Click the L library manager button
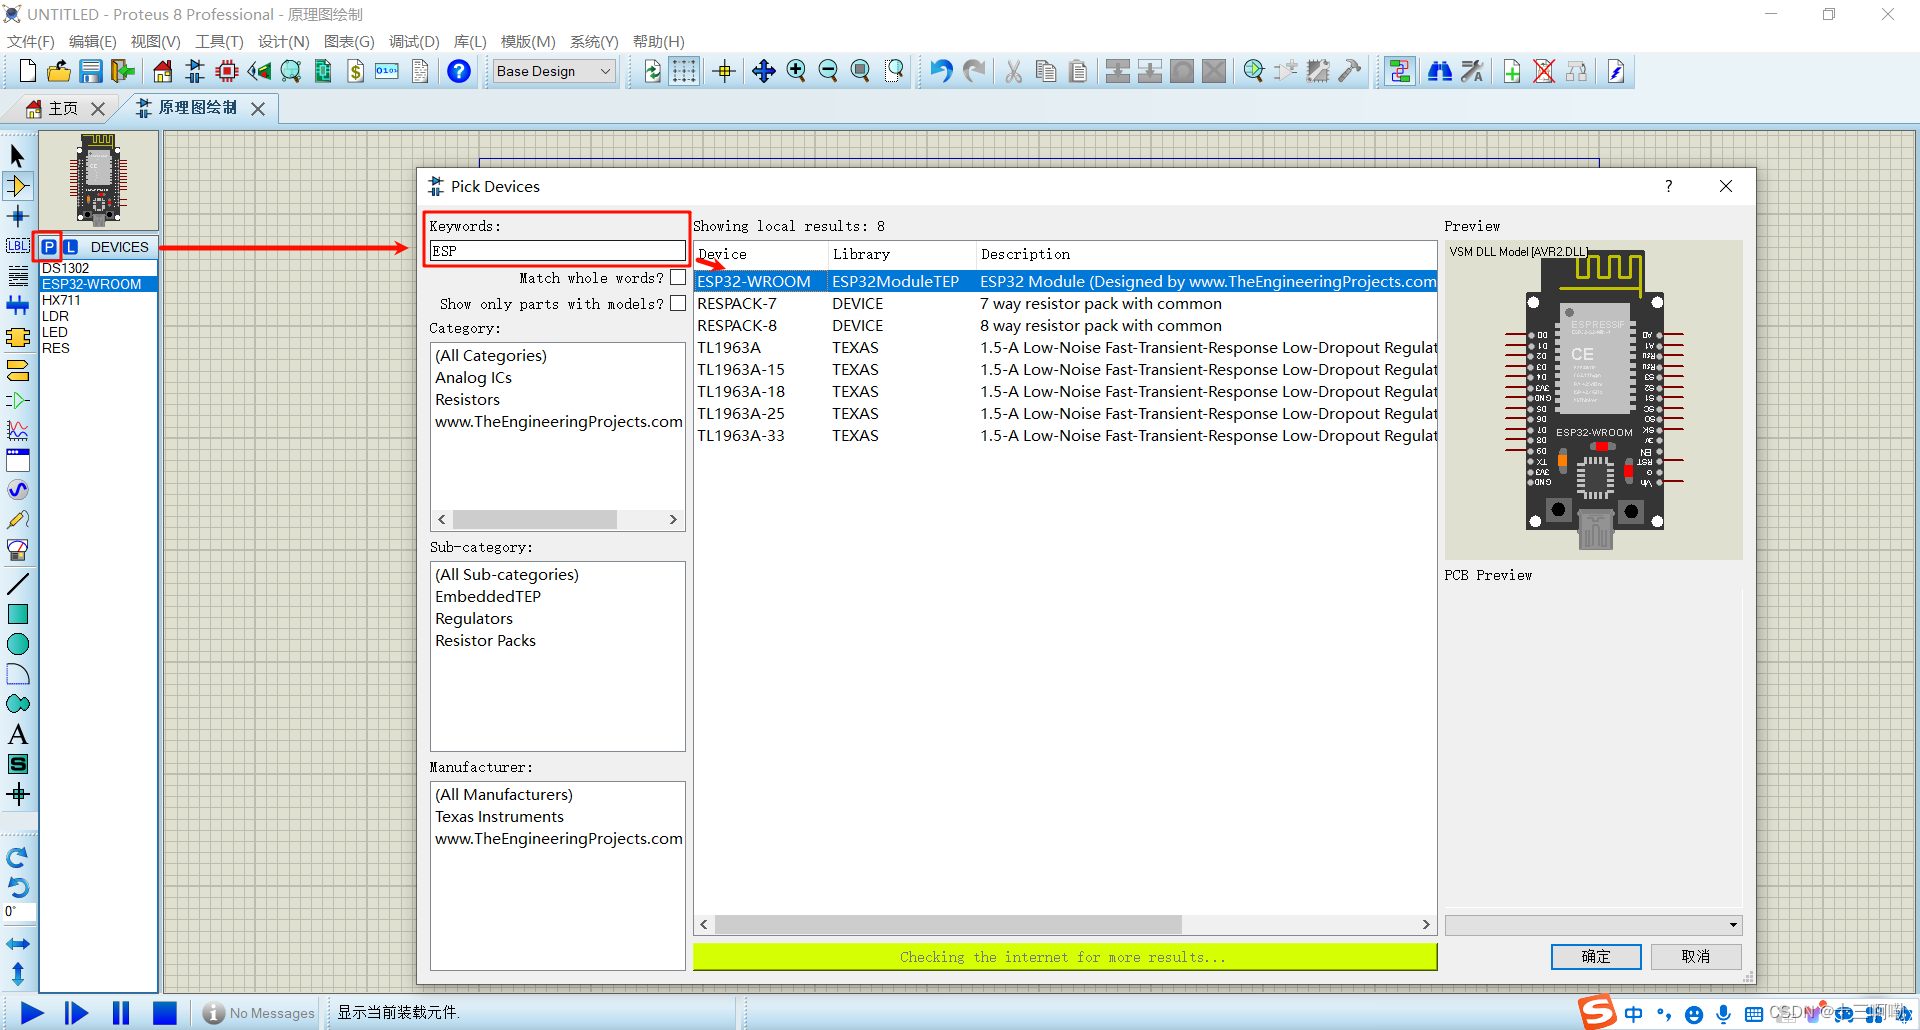The width and height of the screenshot is (1920, 1030). click(70, 247)
